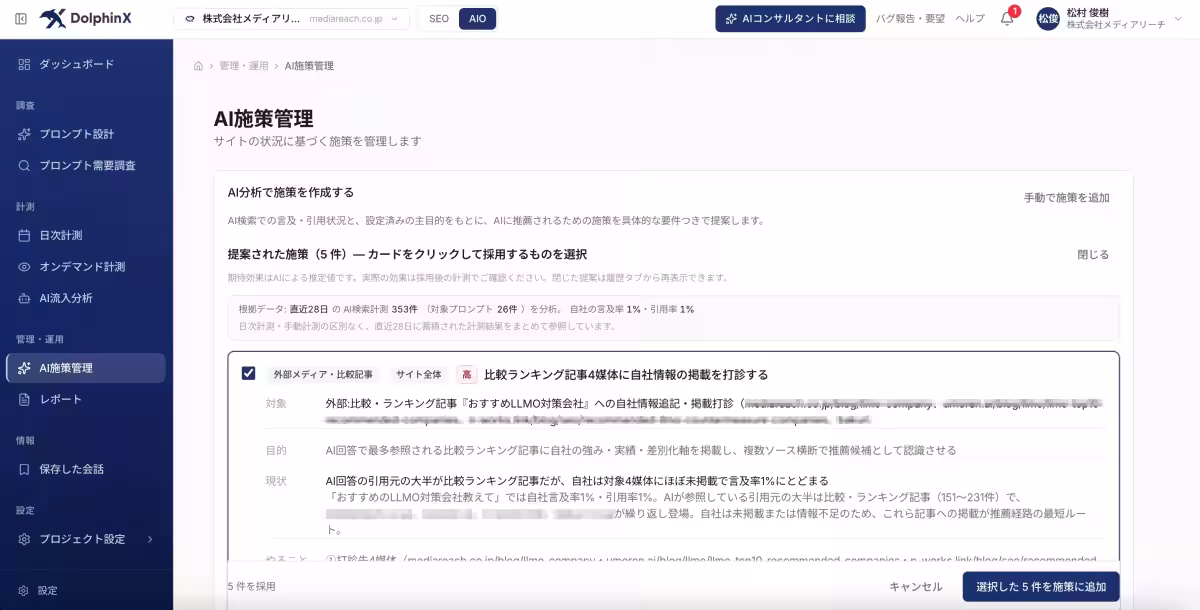Screen dimensions: 1200x610
Task: Click the AI流入分析 robot icon
Action: click(x=25, y=298)
